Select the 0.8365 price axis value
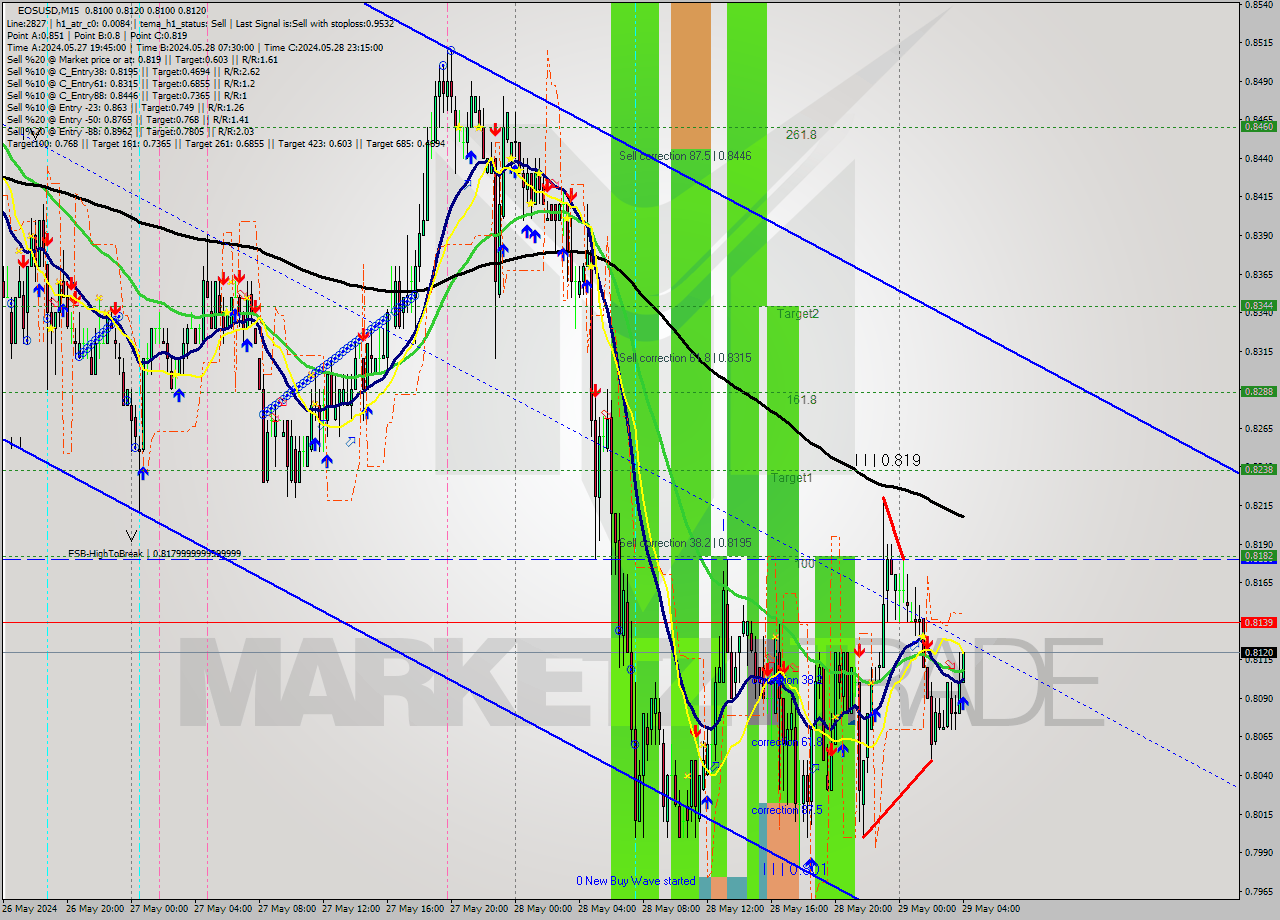 1258,274
